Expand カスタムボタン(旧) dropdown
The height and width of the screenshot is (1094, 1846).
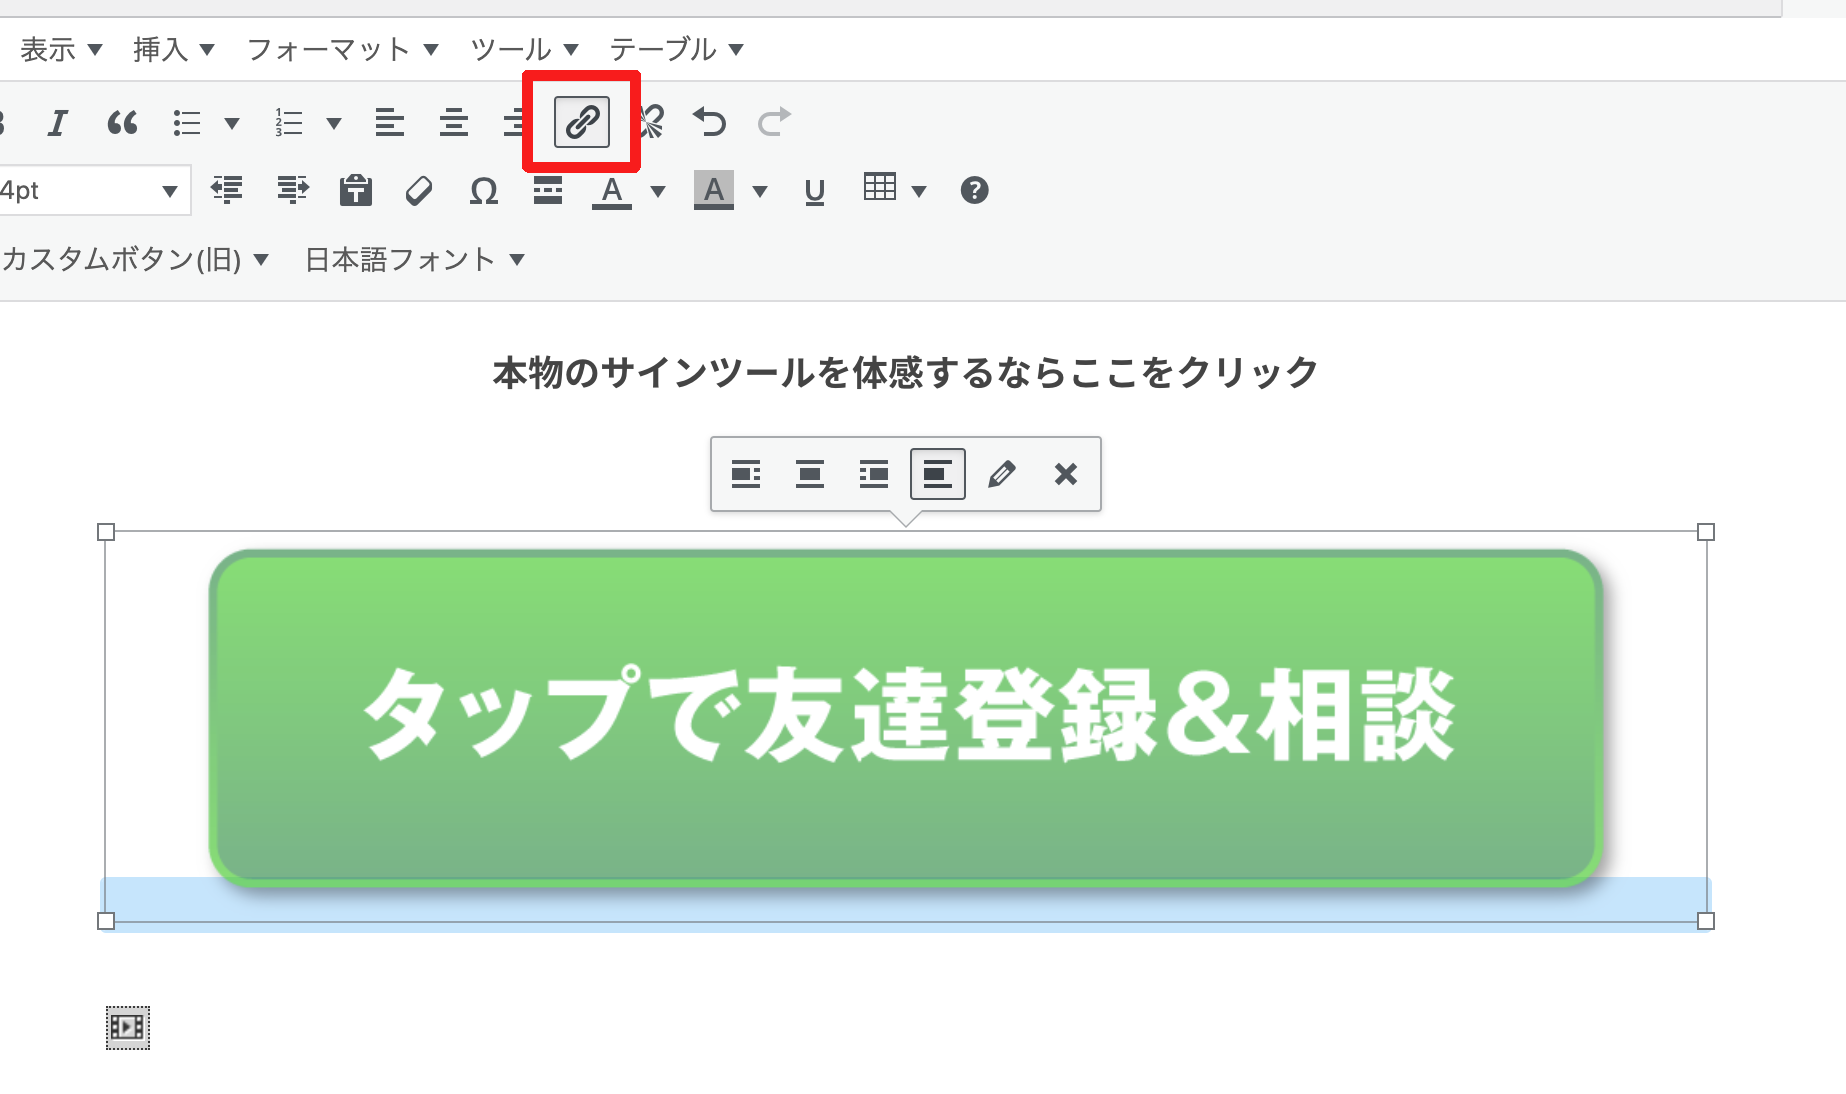(x=135, y=260)
